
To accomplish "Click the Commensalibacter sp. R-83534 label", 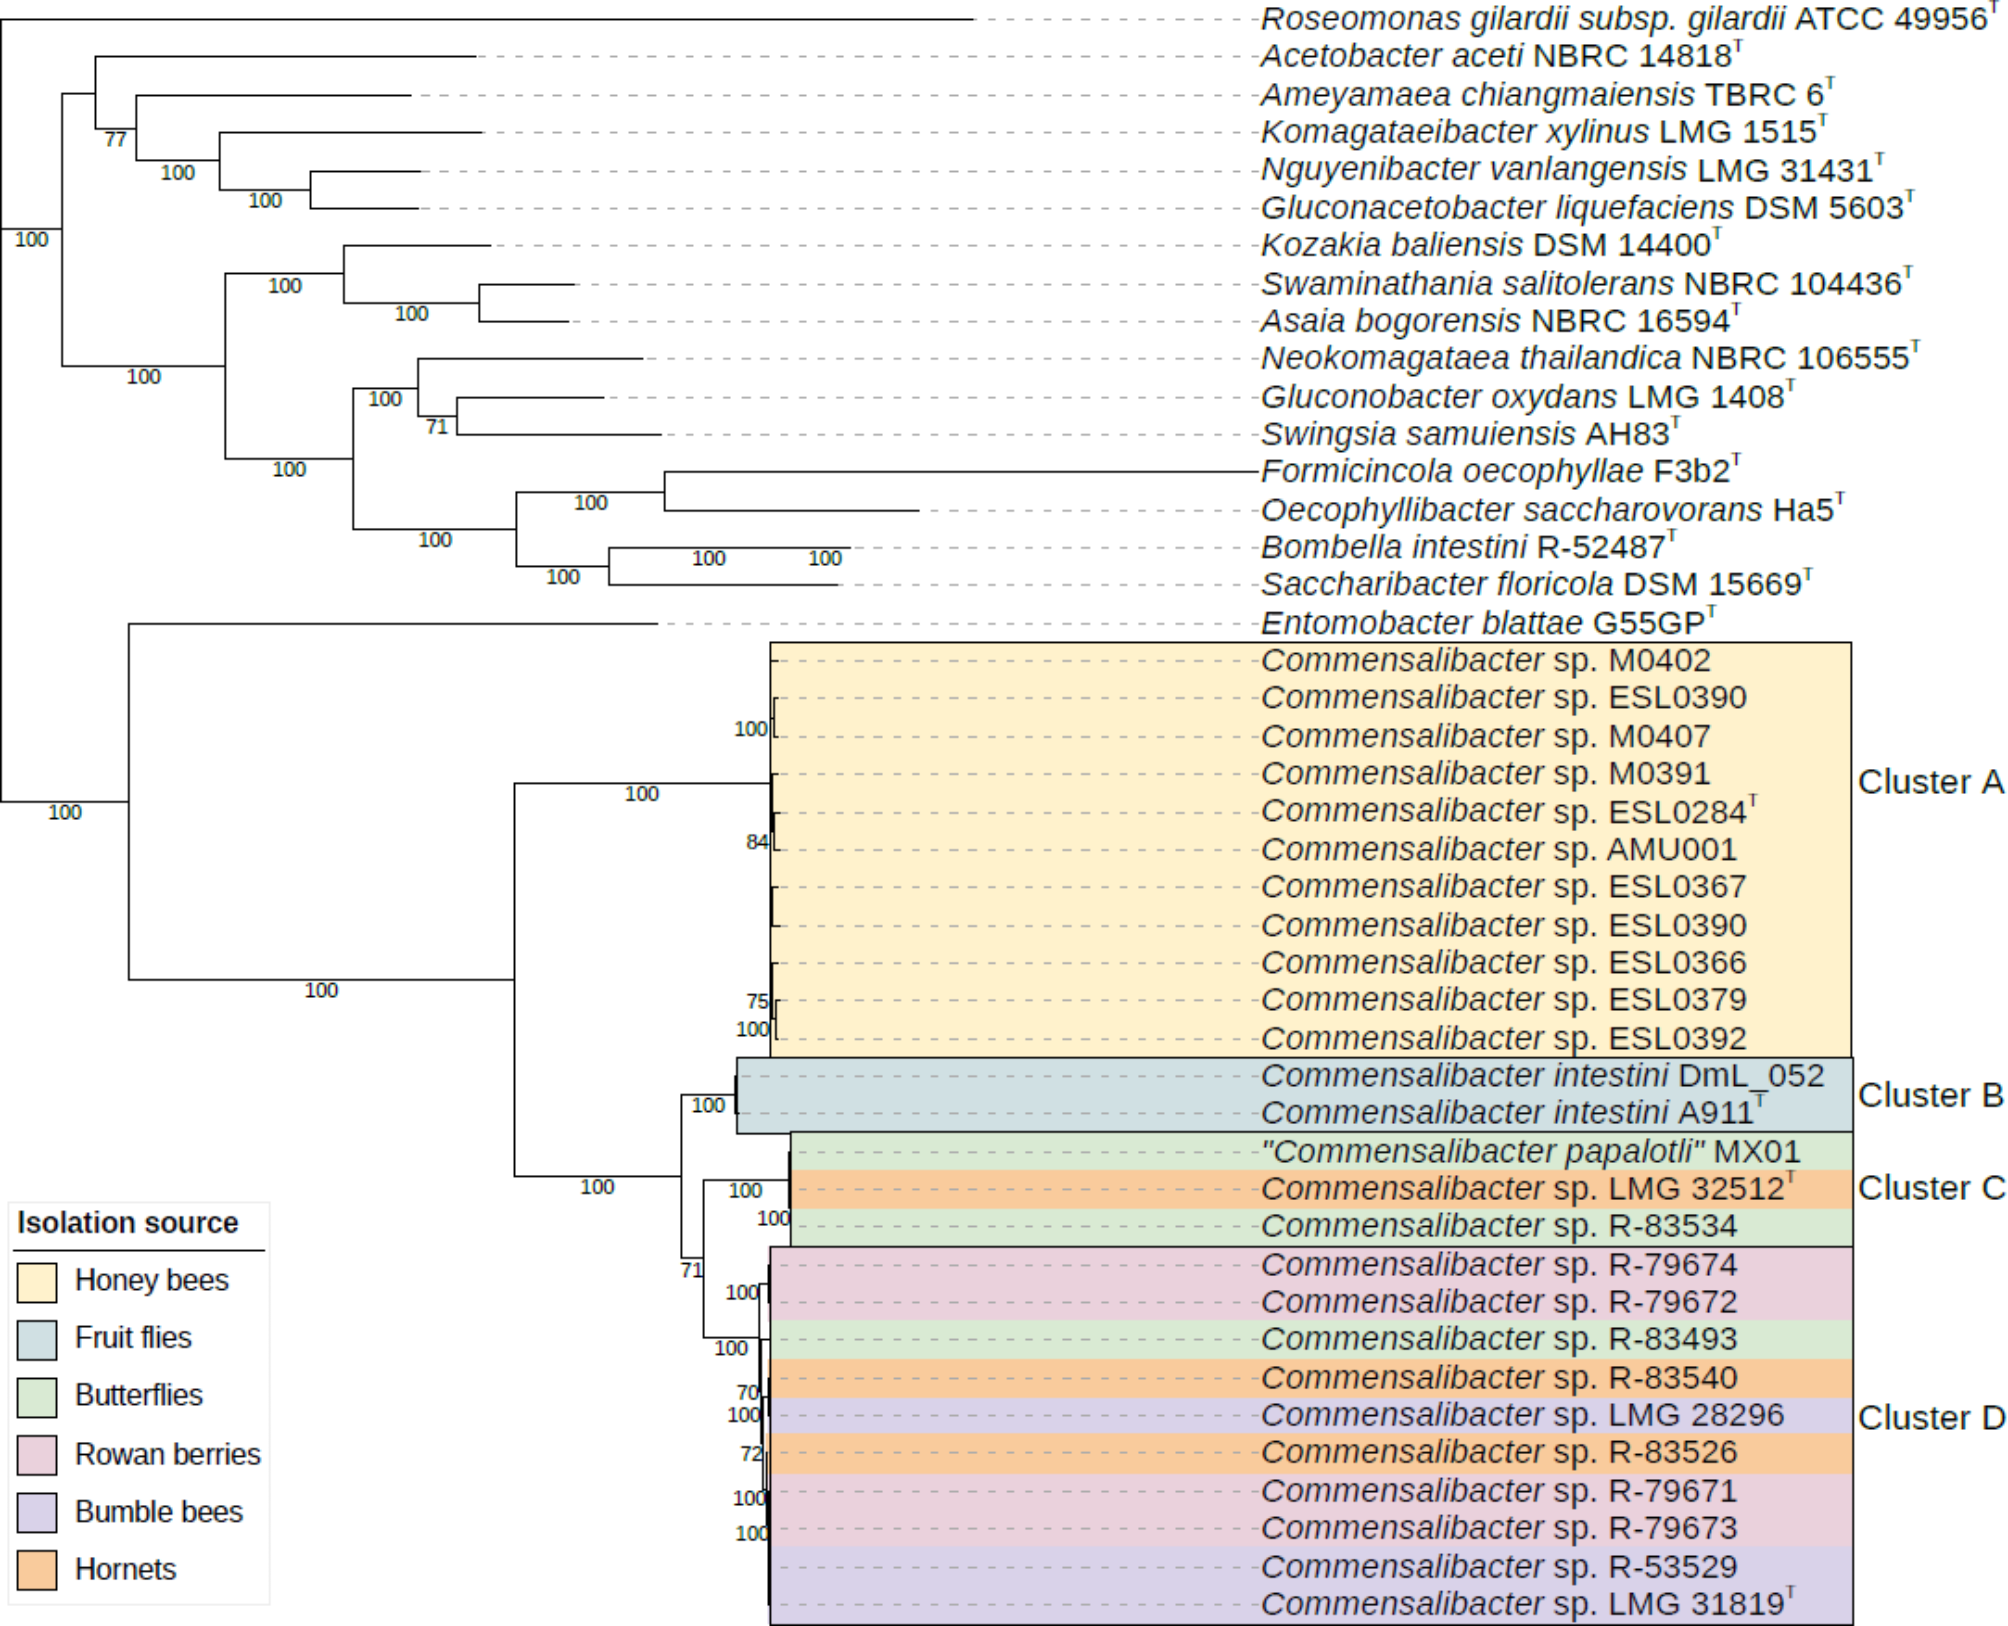I will coord(1499,1225).
